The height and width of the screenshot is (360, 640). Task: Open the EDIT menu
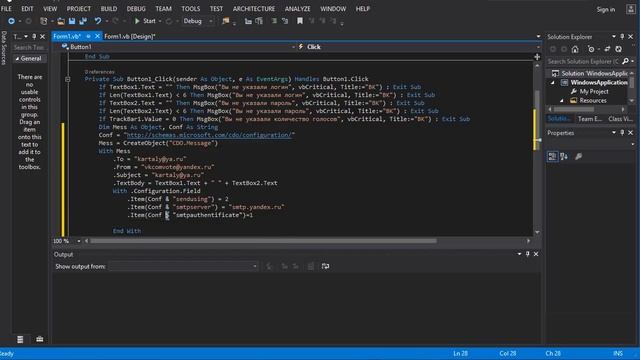pyautogui.click(x=27, y=9)
